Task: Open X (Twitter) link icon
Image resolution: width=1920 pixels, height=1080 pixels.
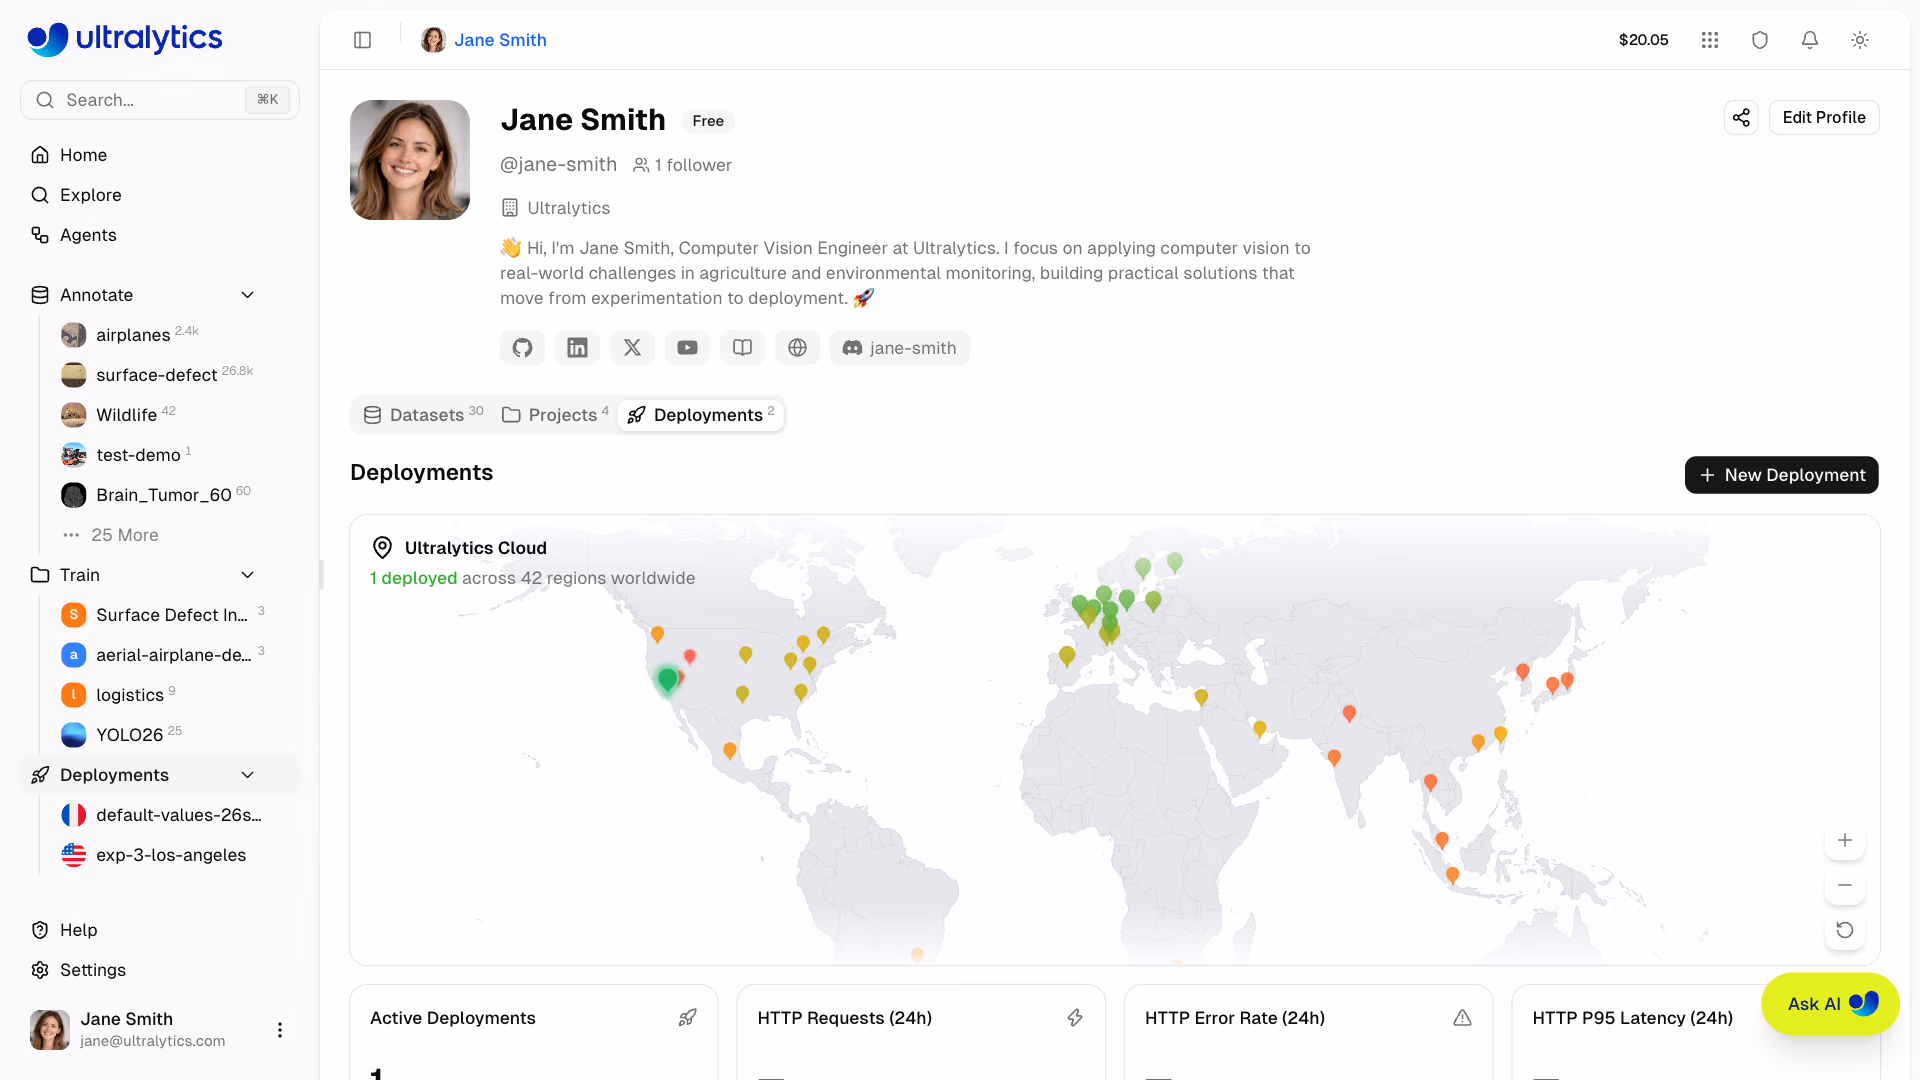Action: click(632, 347)
